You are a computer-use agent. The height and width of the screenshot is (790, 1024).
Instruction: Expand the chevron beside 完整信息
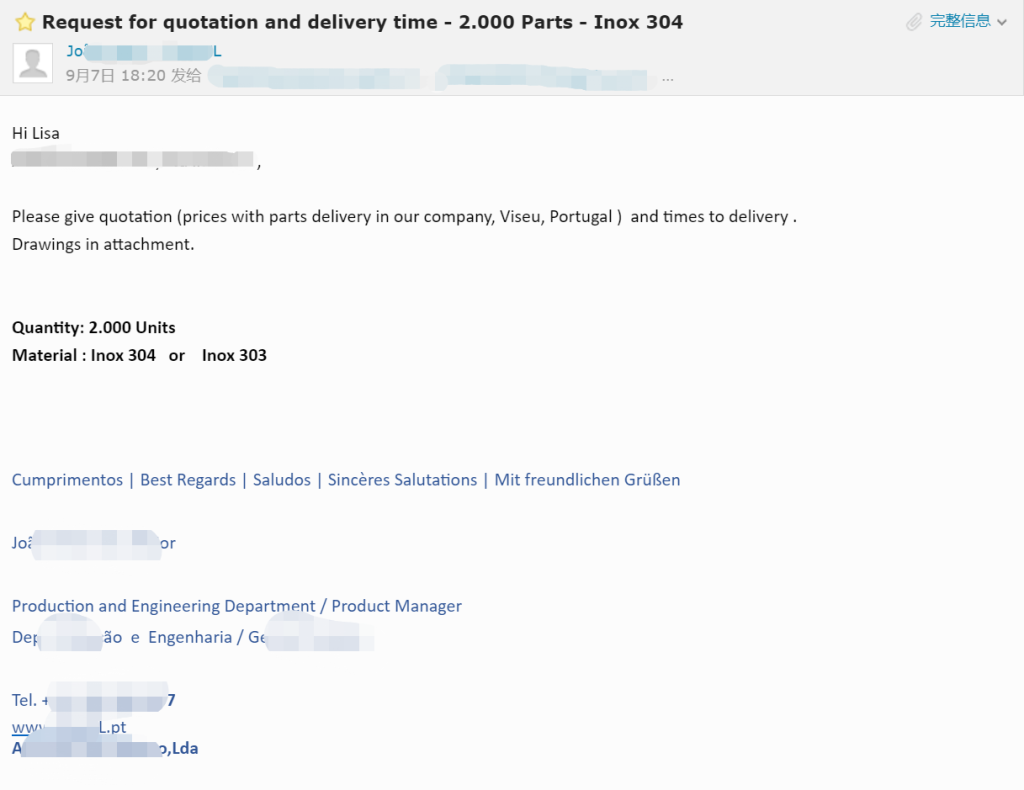click(x=1002, y=22)
